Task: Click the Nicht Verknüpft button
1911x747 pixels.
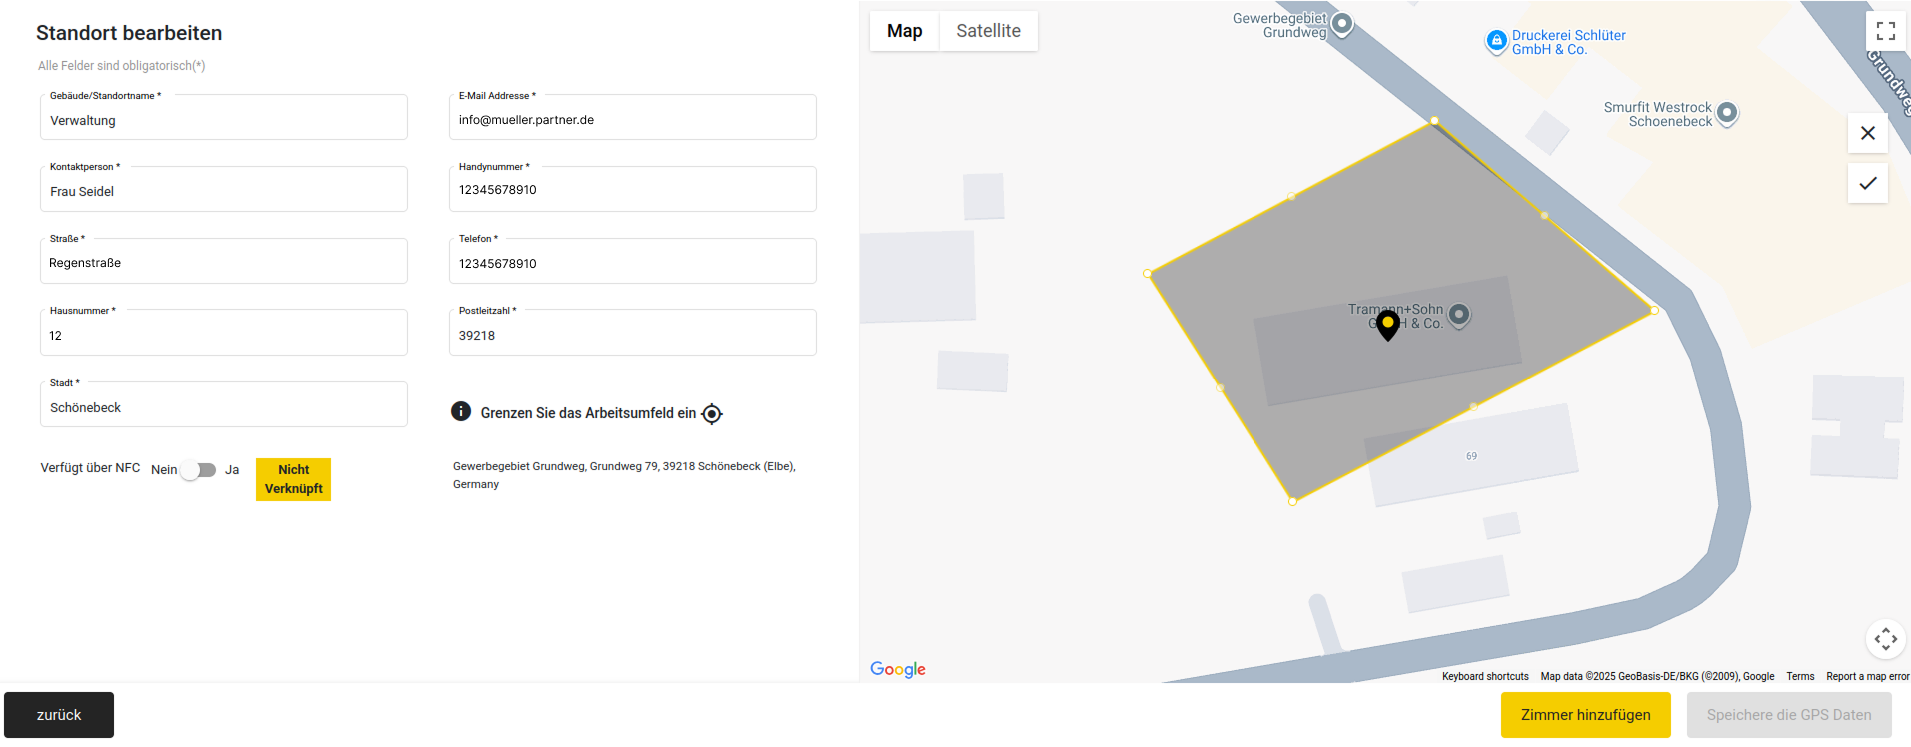Action: pos(293,479)
